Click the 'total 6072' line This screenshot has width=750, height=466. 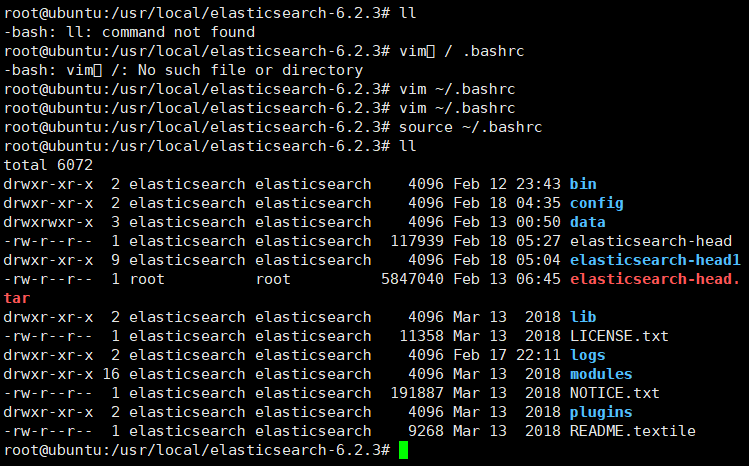48,165
